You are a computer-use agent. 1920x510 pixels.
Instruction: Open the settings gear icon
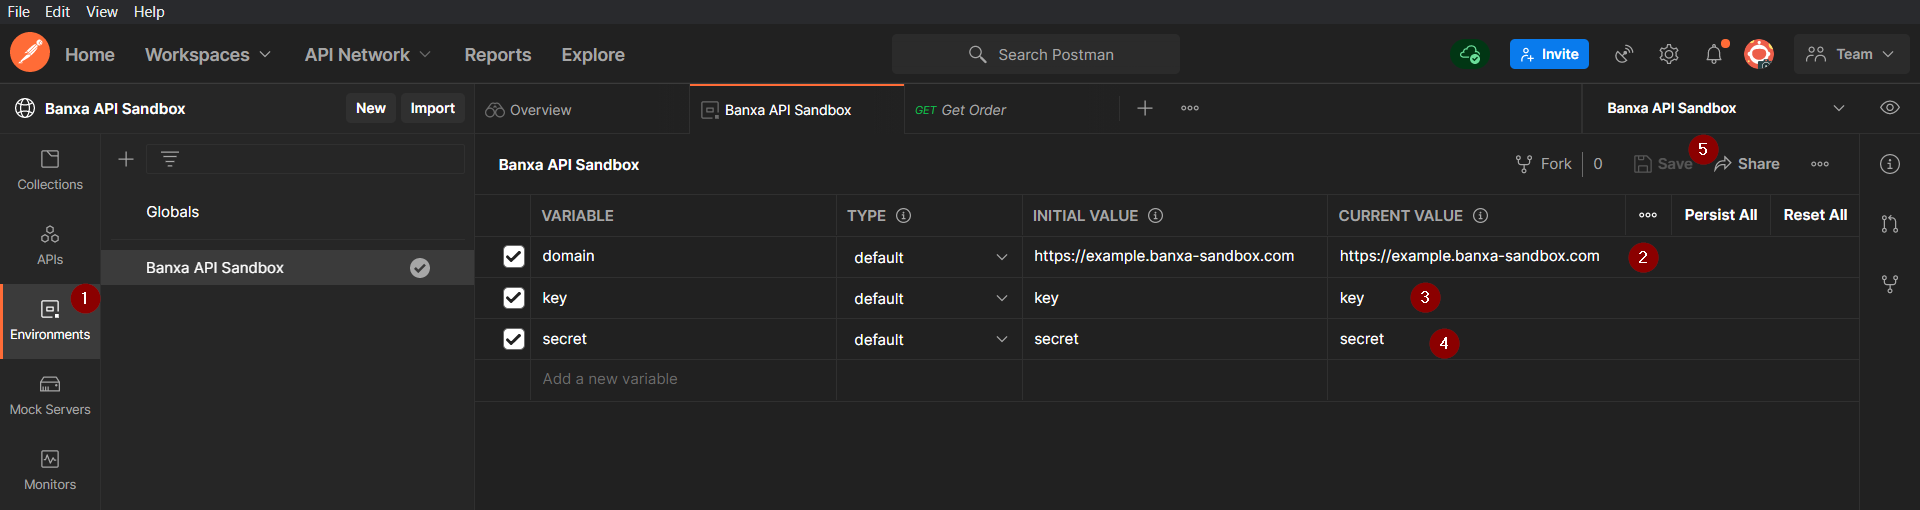pyautogui.click(x=1669, y=54)
